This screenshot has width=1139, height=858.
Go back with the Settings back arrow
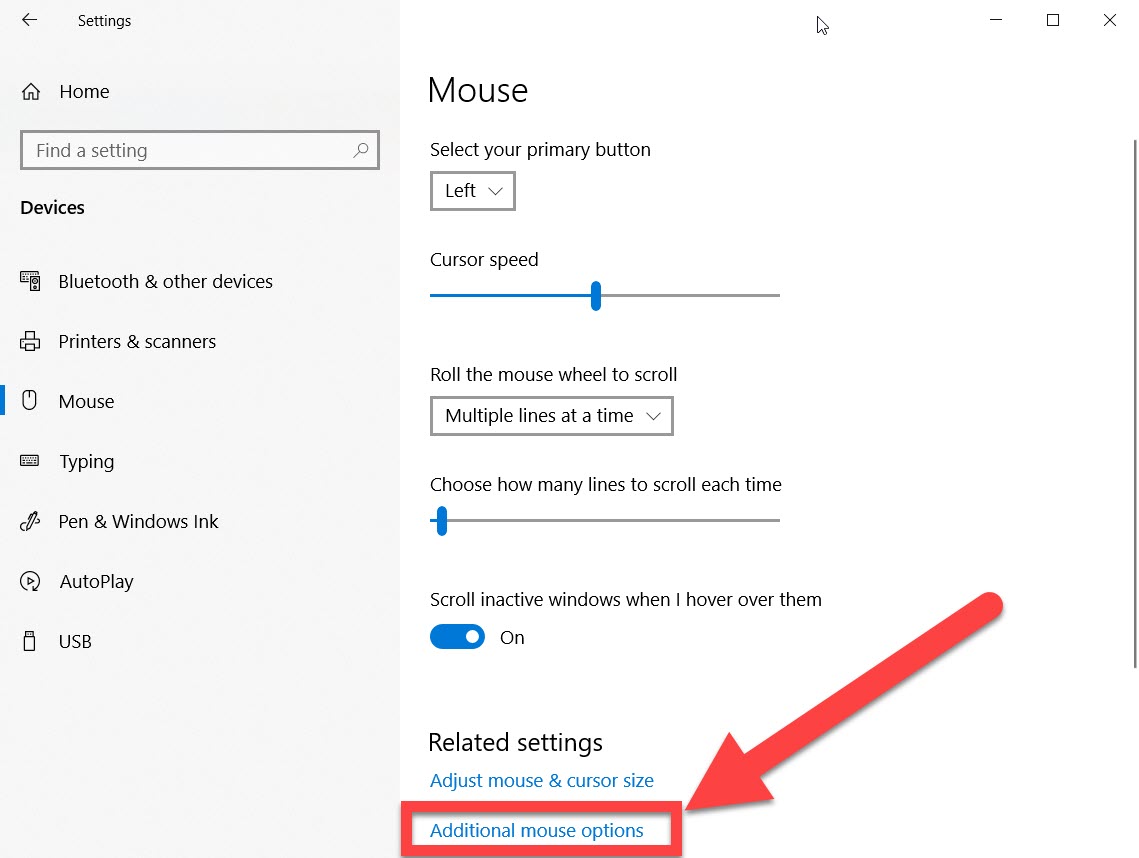click(x=29, y=20)
